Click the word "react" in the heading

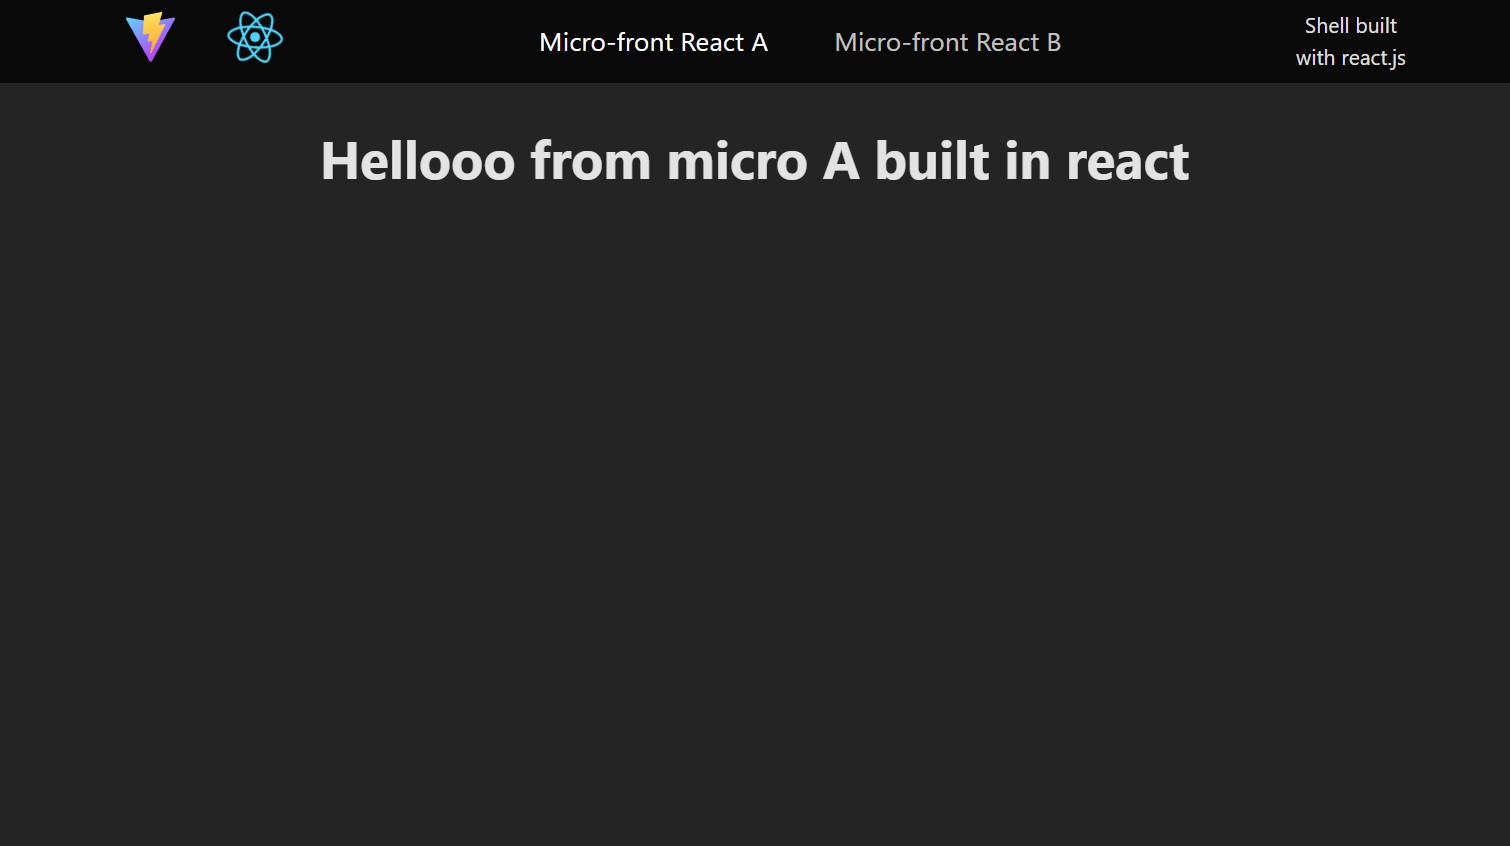1127,161
